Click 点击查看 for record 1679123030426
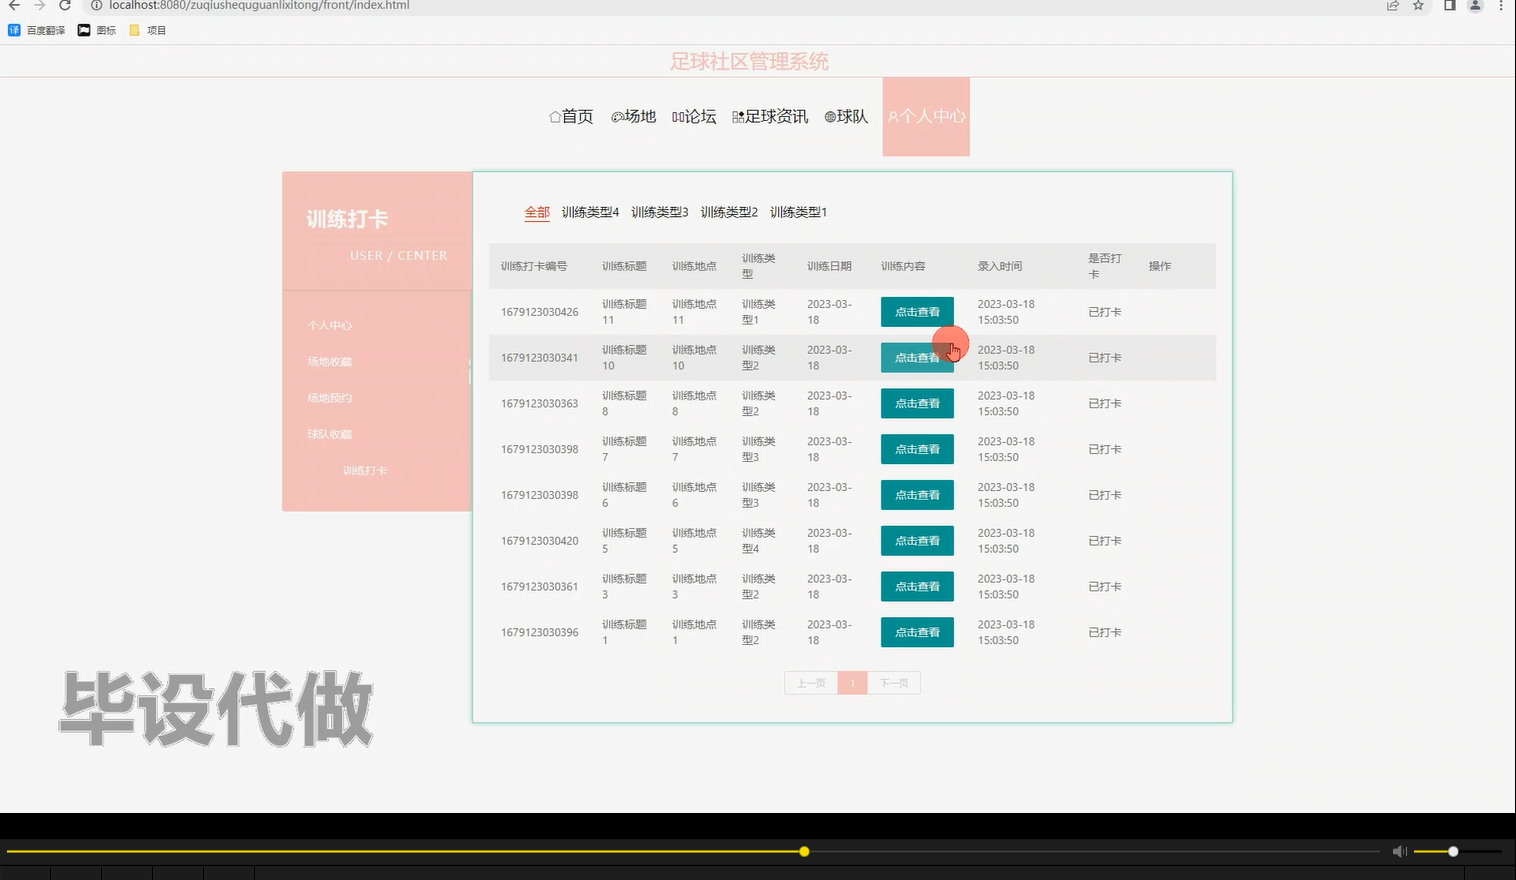Image resolution: width=1516 pixels, height=880 pixels. point(917,312)
